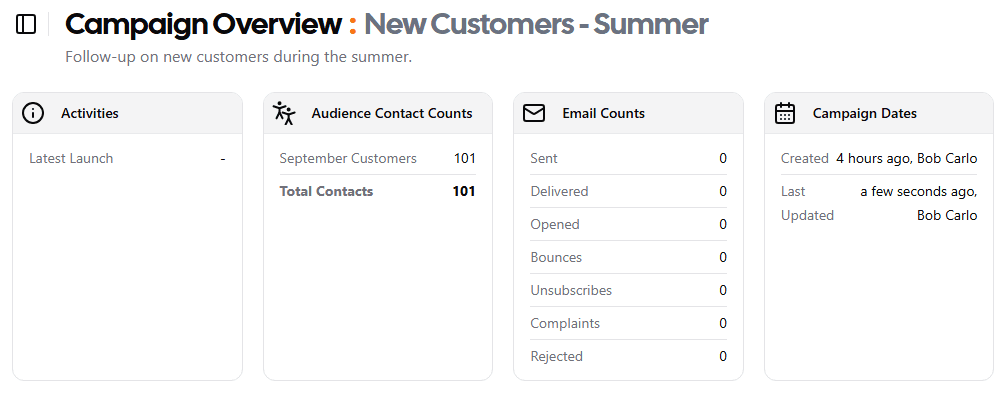Click the Campaign Dates calendar icon

(x=784, y=113)
